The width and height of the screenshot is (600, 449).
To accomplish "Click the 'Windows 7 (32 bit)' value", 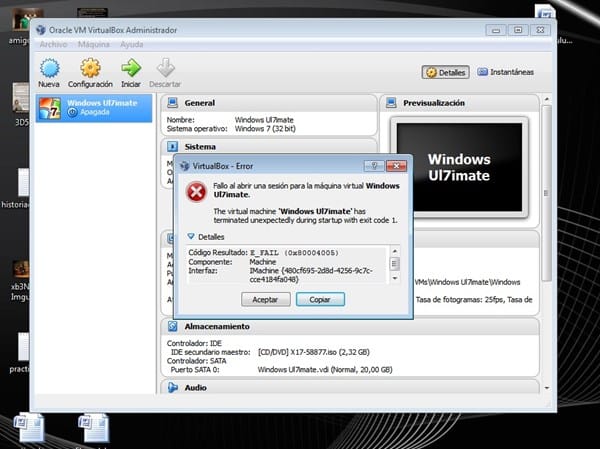I will point(265,129).
